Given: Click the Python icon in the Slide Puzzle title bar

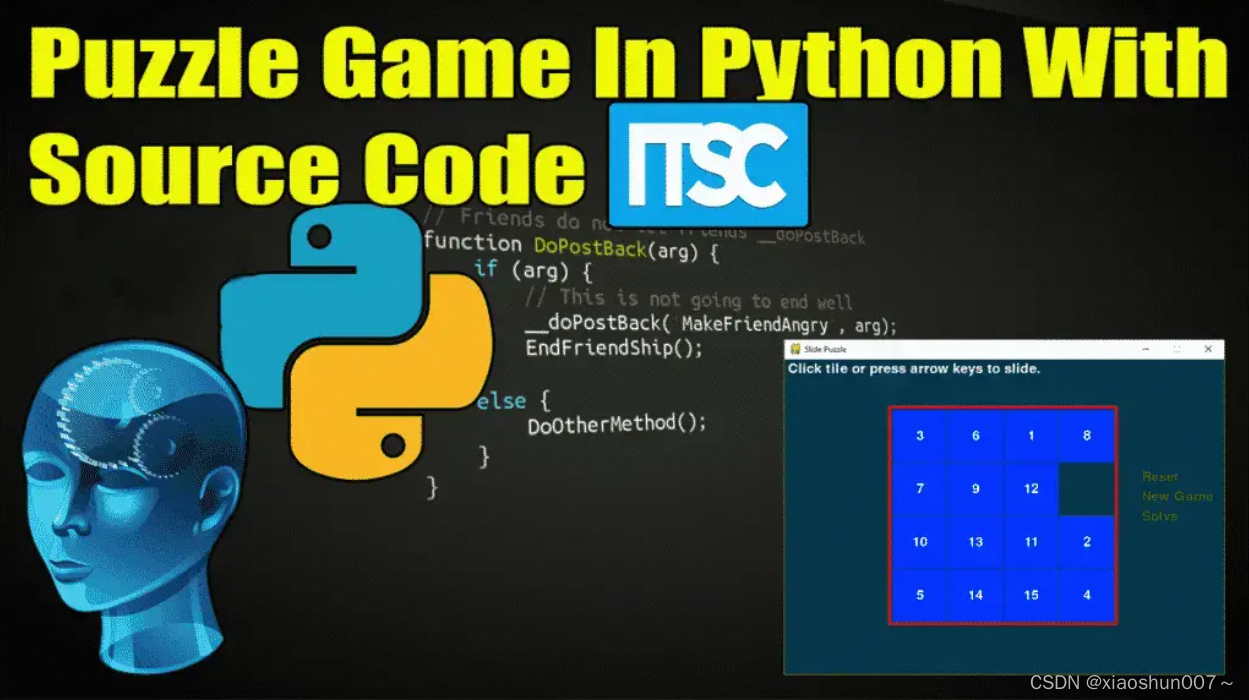Looking at the screenshot, I should (793, 349).
